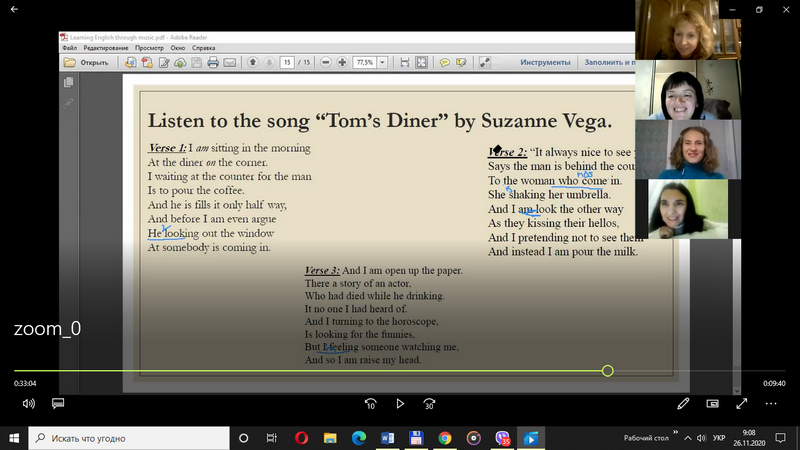Open the Windows Start menu
800x450 pixels.
pos(14,438)
